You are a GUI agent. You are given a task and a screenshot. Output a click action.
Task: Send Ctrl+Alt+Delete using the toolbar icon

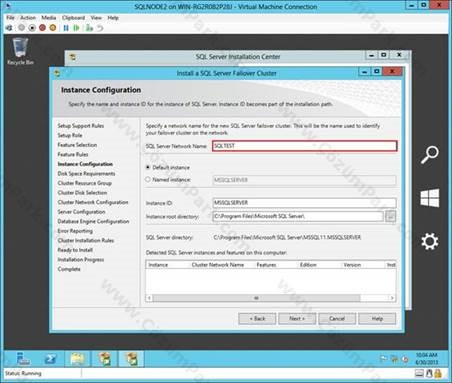9,28
